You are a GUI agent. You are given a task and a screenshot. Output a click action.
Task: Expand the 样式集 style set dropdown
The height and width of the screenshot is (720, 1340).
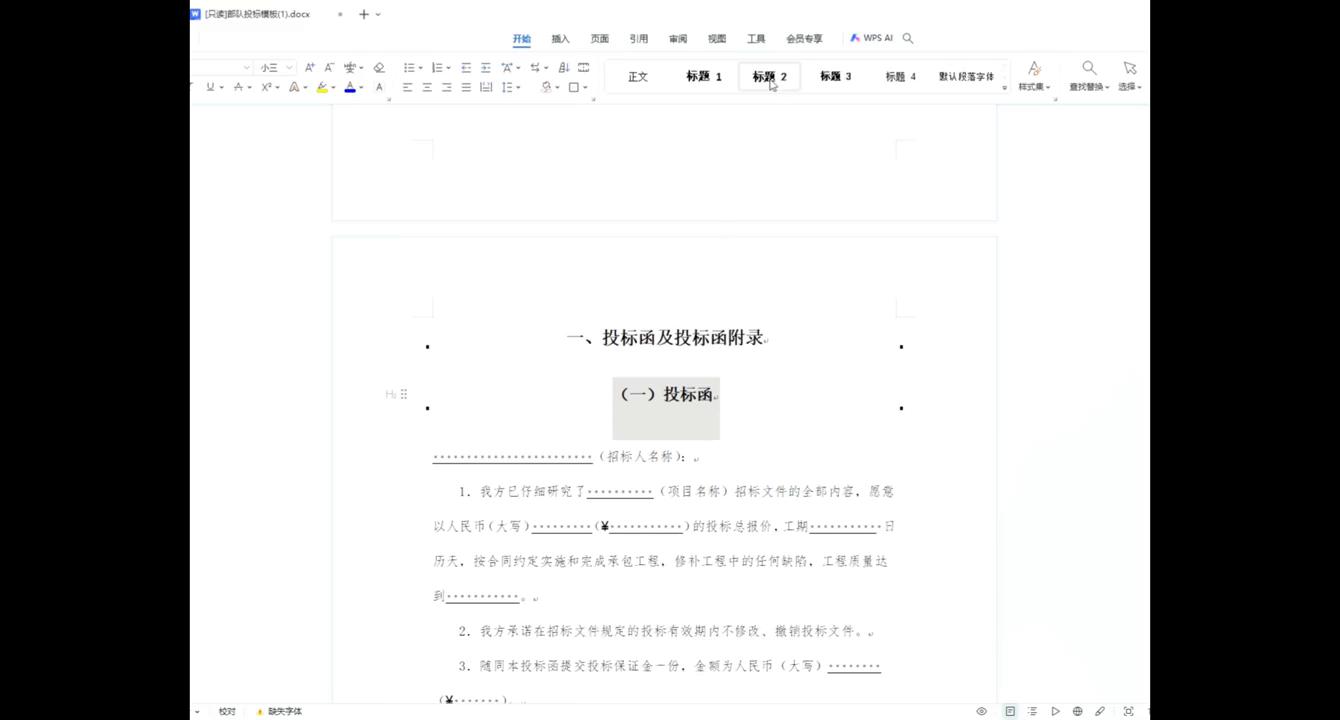(x=1034, y=76)
